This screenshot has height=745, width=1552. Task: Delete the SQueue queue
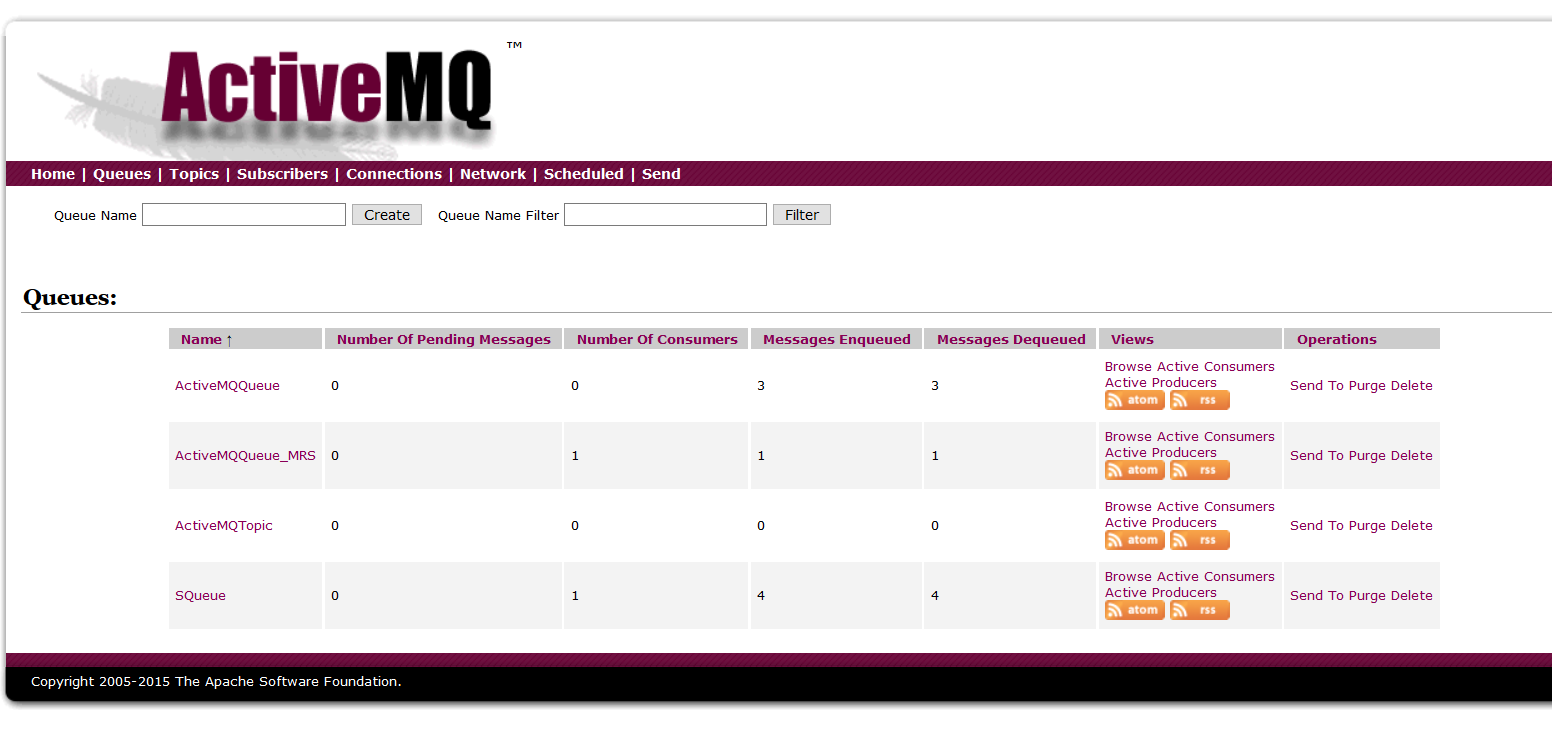point(1412,595)
